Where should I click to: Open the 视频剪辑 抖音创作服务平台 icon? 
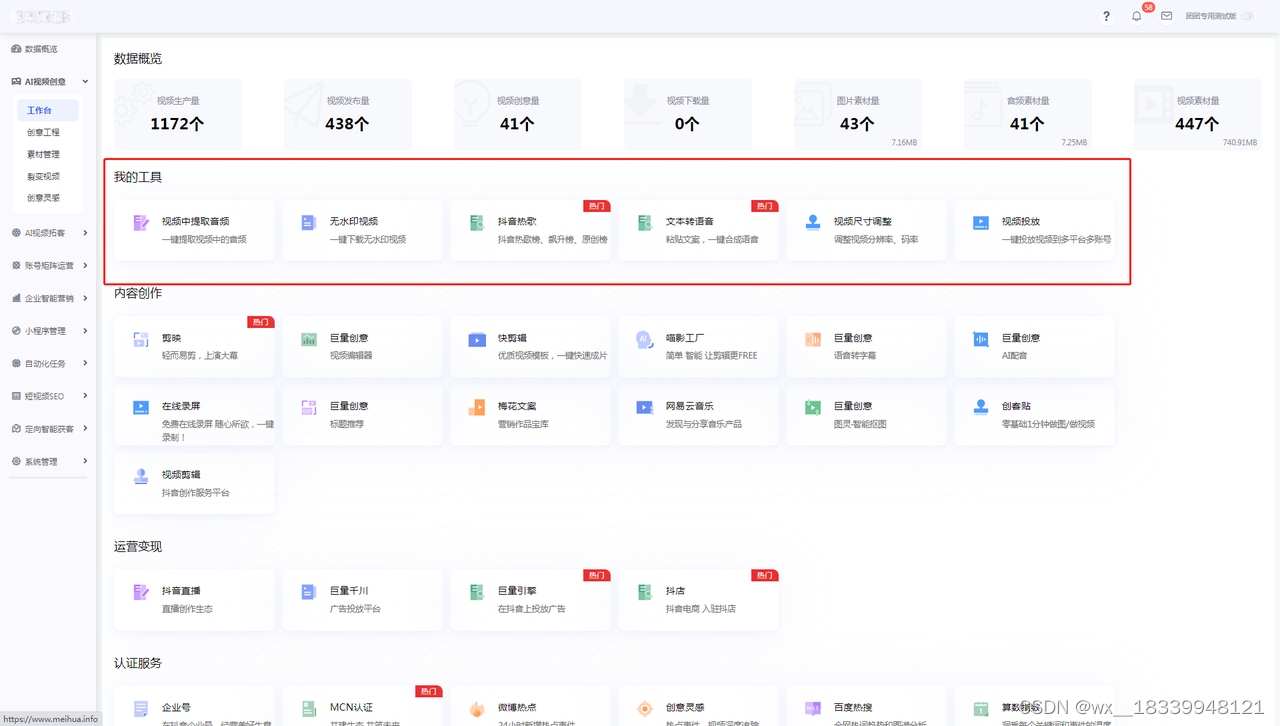point(141,477)
